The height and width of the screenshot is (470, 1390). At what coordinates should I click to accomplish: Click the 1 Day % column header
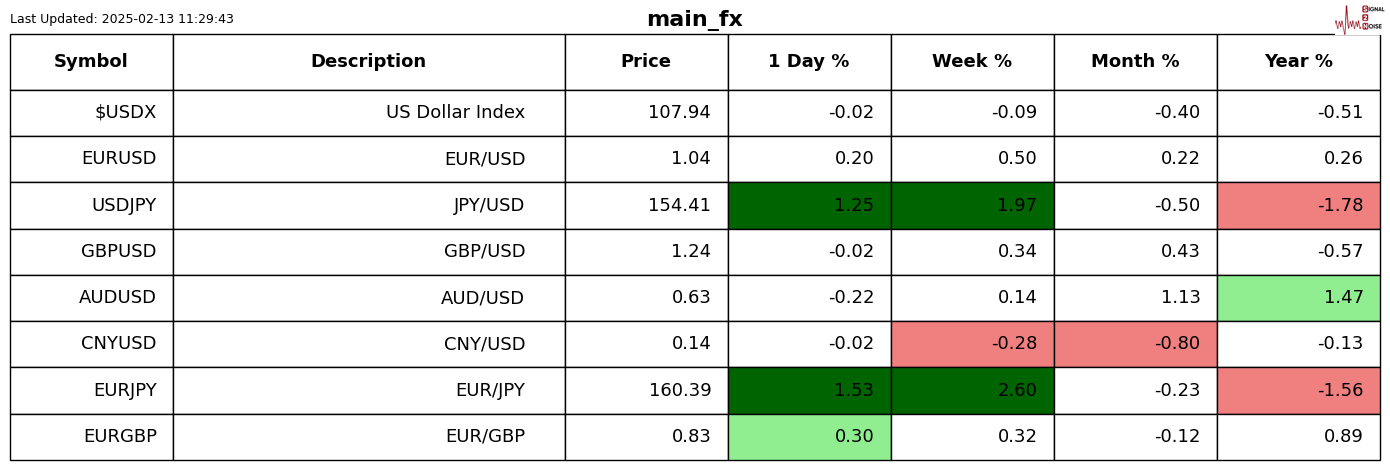pyautogui.click(x=809, y=62)
